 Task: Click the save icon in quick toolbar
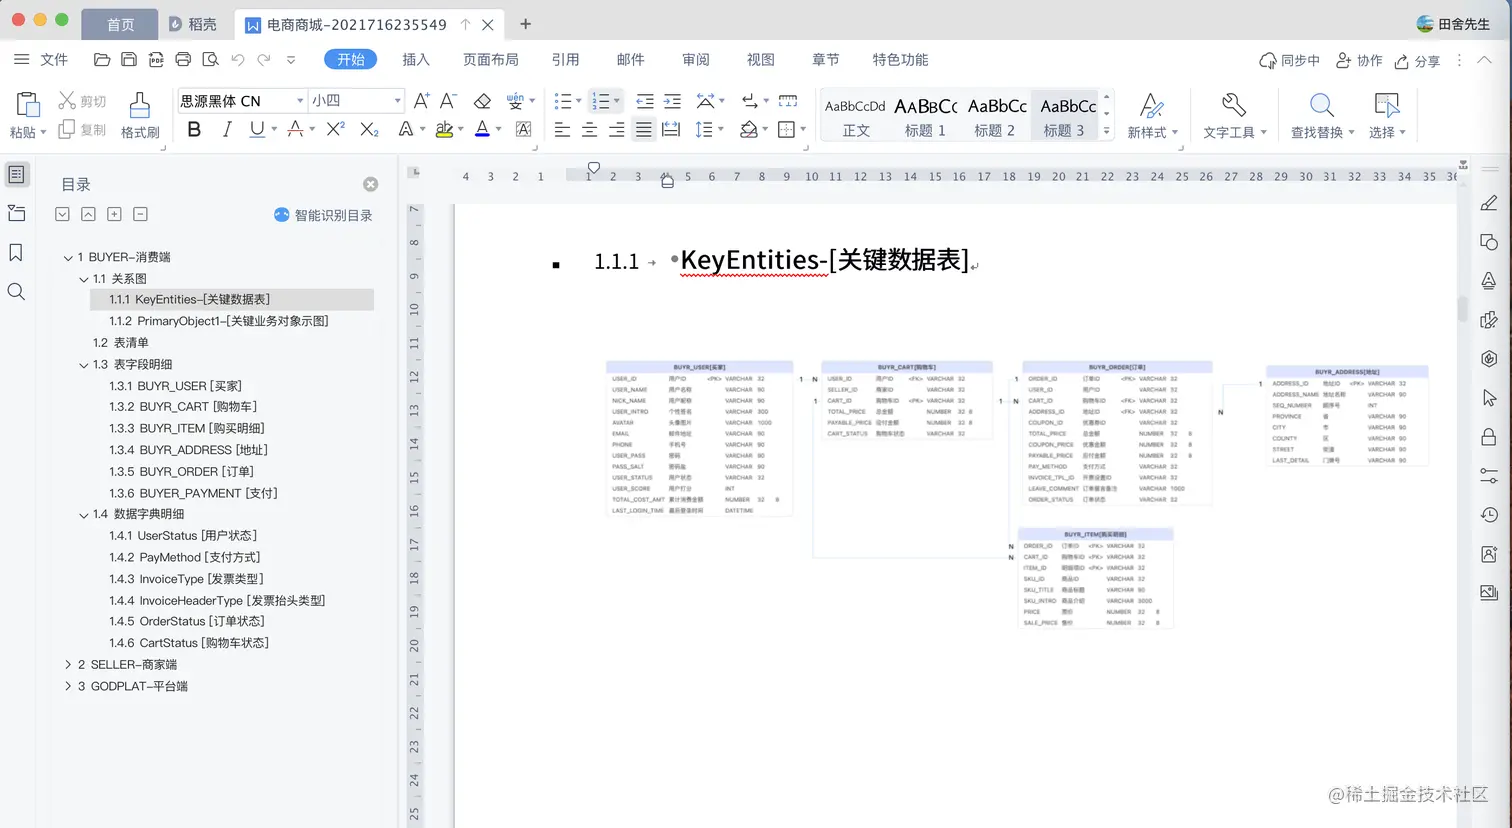click(x=129, y=60)
